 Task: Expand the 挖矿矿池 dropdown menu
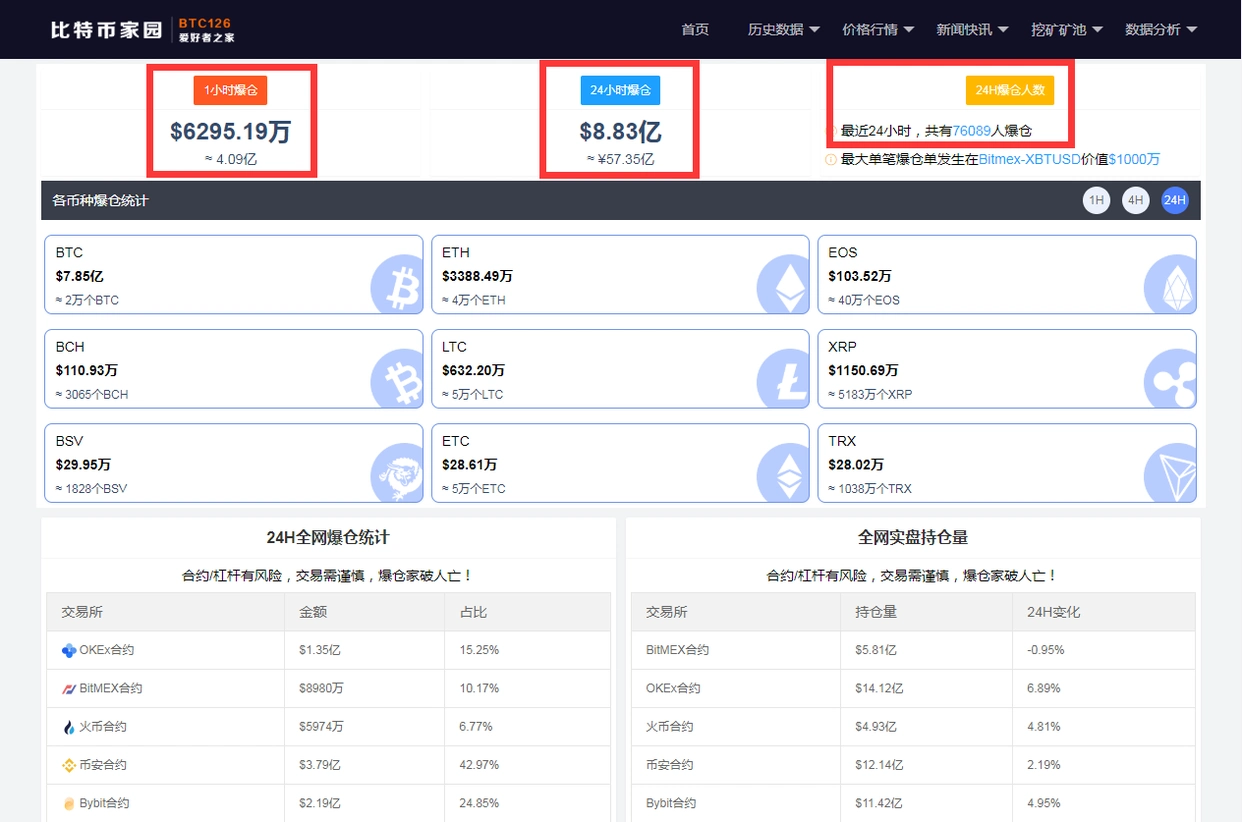pyautogui.click(x=1067, y=29)
